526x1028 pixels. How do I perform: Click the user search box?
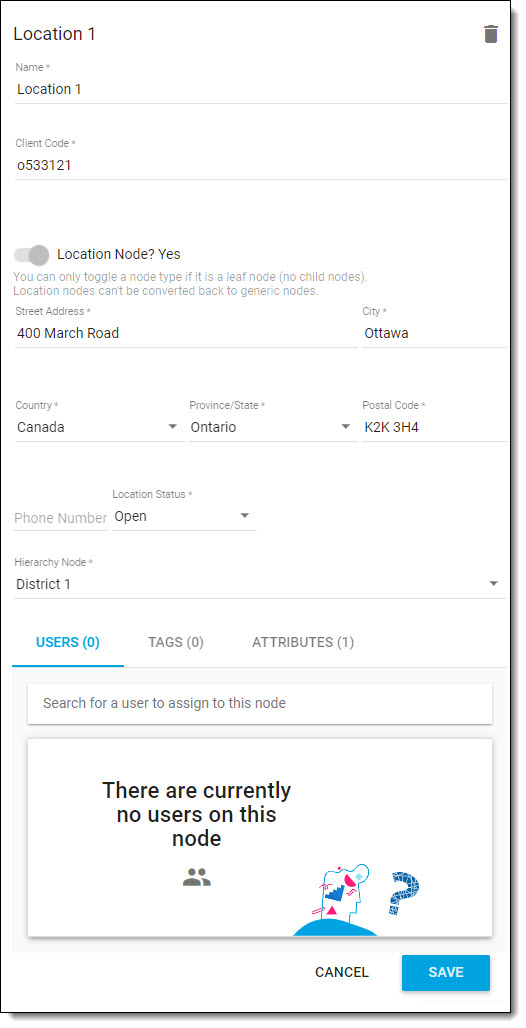(x=260, y=703)
